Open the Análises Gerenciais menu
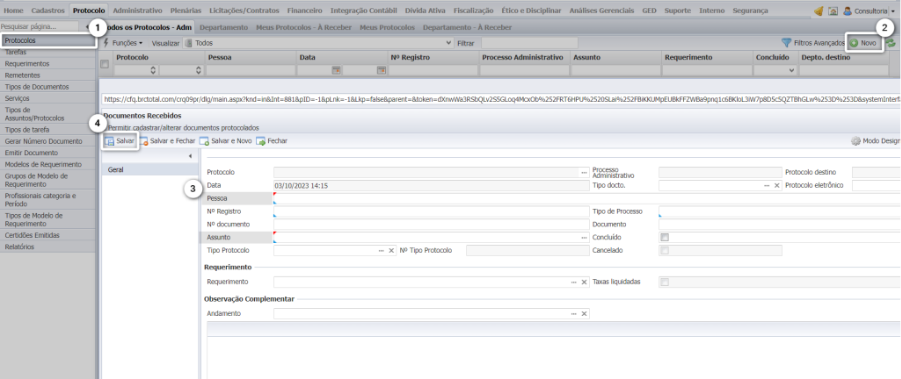The height and width of the screenshot is (379, 901). tap(602, 10)
